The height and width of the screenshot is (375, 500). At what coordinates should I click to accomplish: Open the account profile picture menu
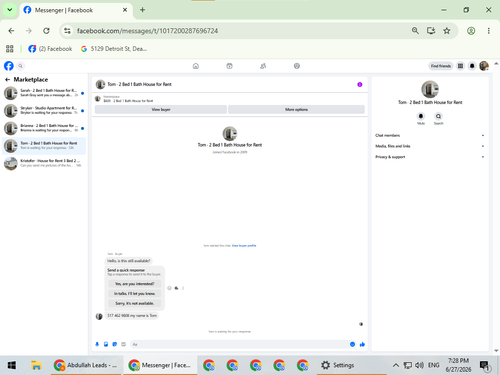(x=484, y=66)
